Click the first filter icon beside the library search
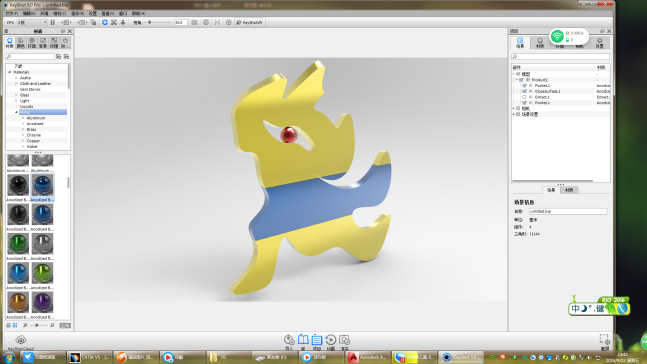This screenshot has height=364, width=647. [59, 57]
